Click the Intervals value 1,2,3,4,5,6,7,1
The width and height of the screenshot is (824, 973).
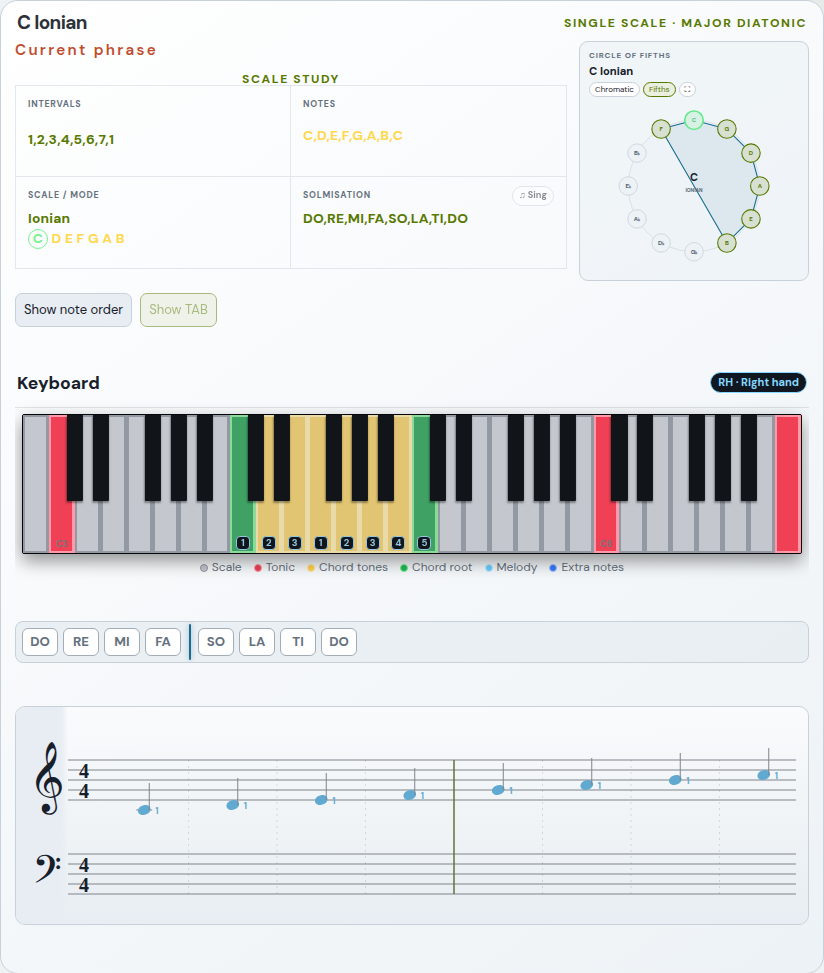[71, 140]
